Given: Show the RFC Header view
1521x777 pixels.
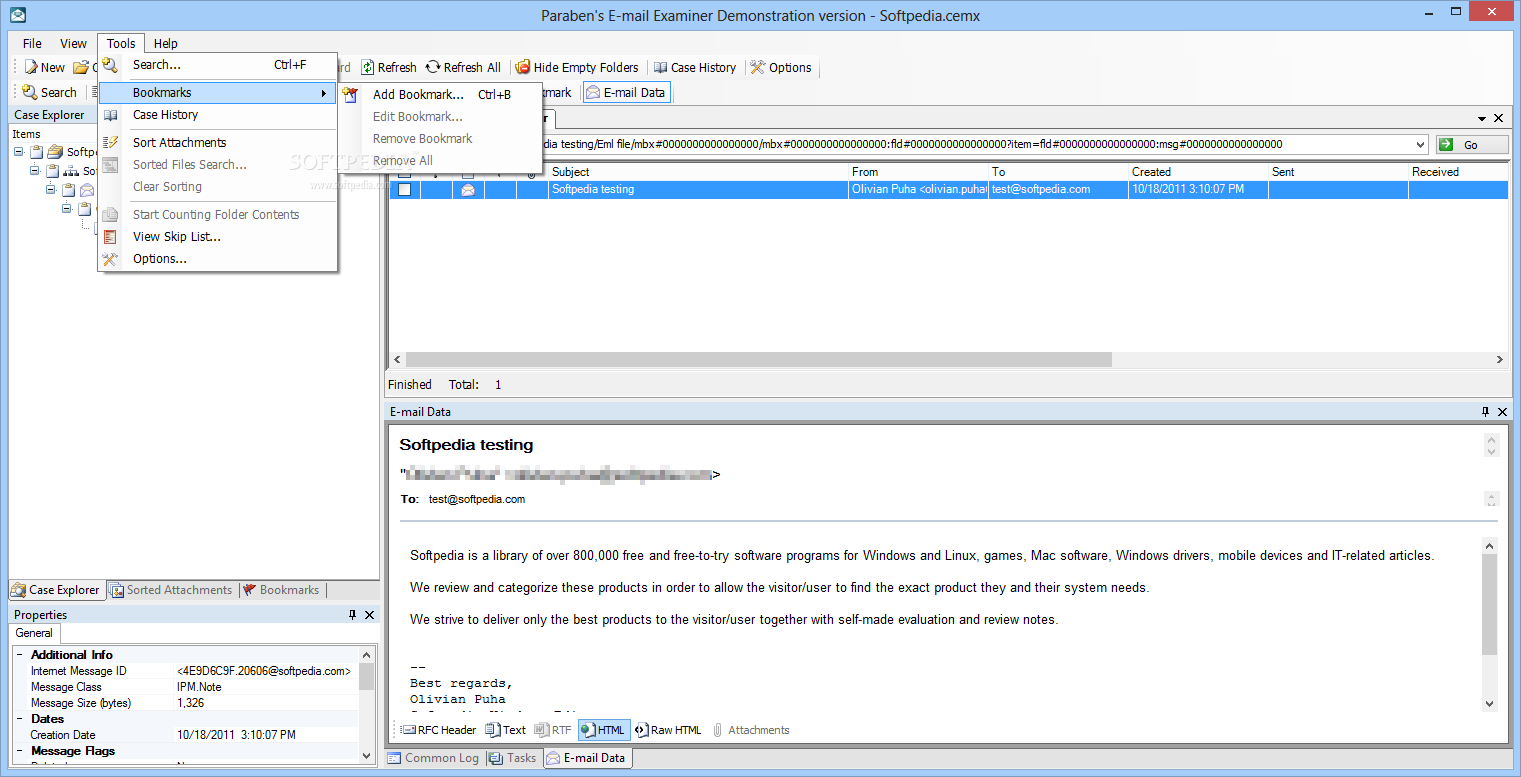Looking at the screenshot, I should click(x=439, y=730).
